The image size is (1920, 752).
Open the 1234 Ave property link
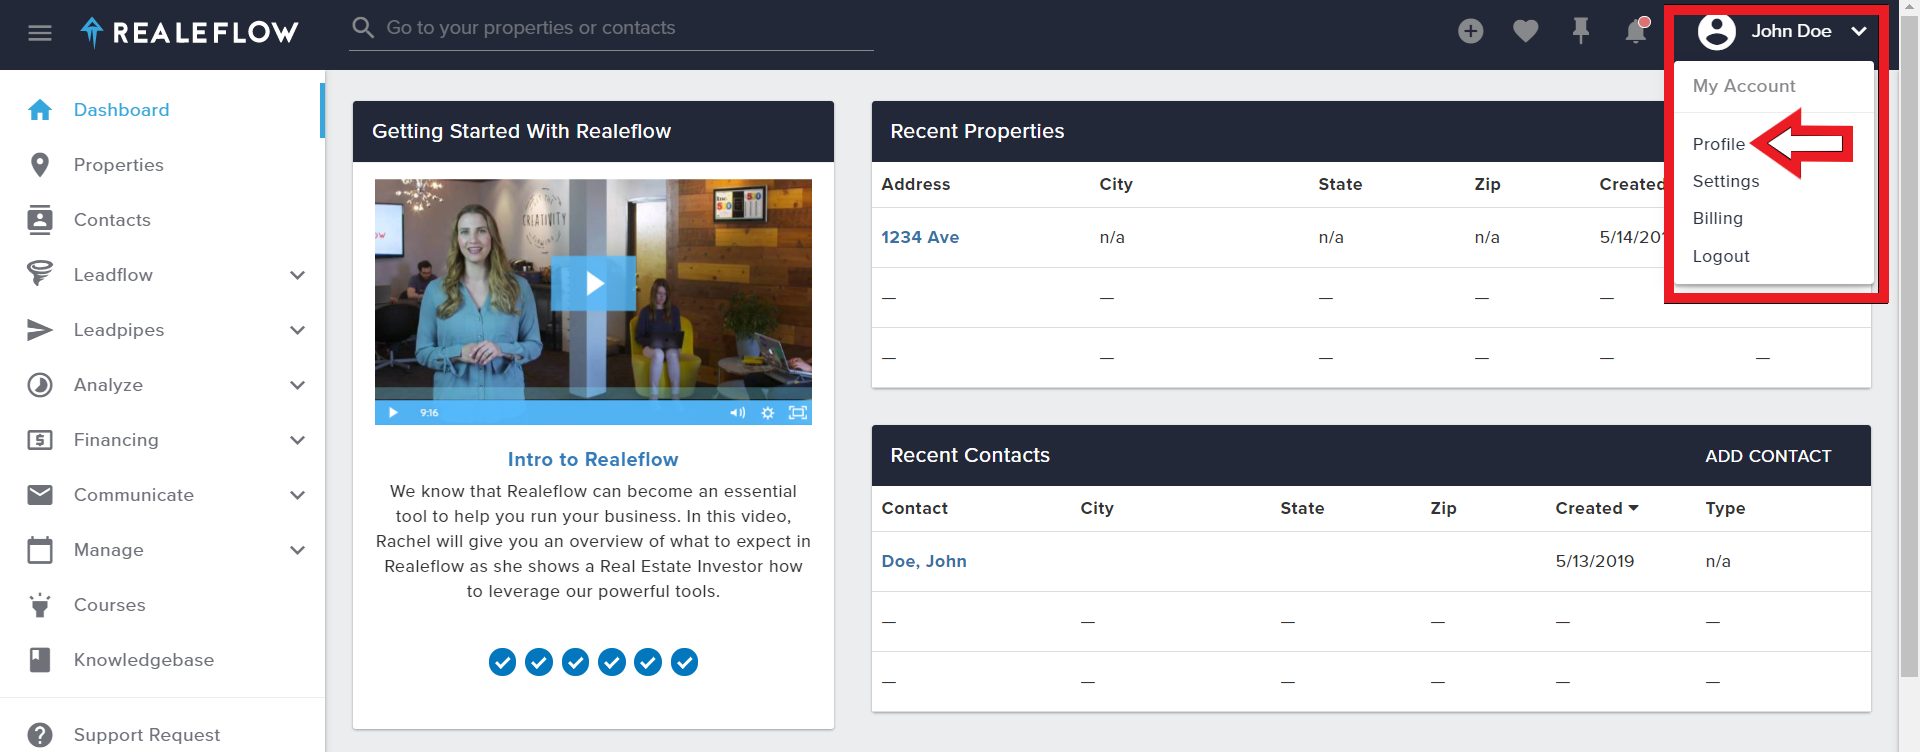tap(920, 237)
